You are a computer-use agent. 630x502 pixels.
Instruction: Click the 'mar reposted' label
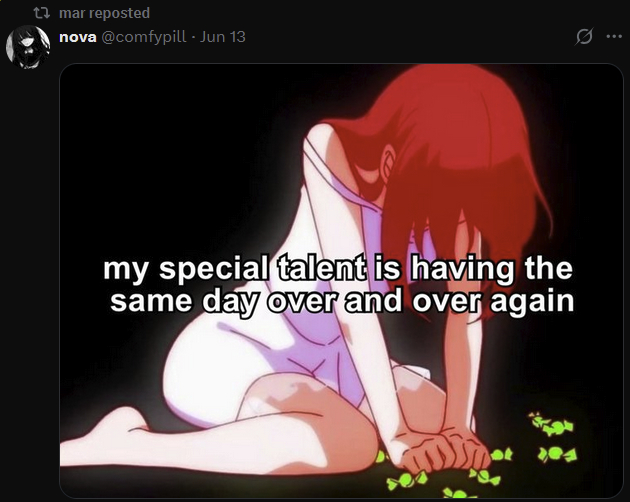click(x=104, y=13)
